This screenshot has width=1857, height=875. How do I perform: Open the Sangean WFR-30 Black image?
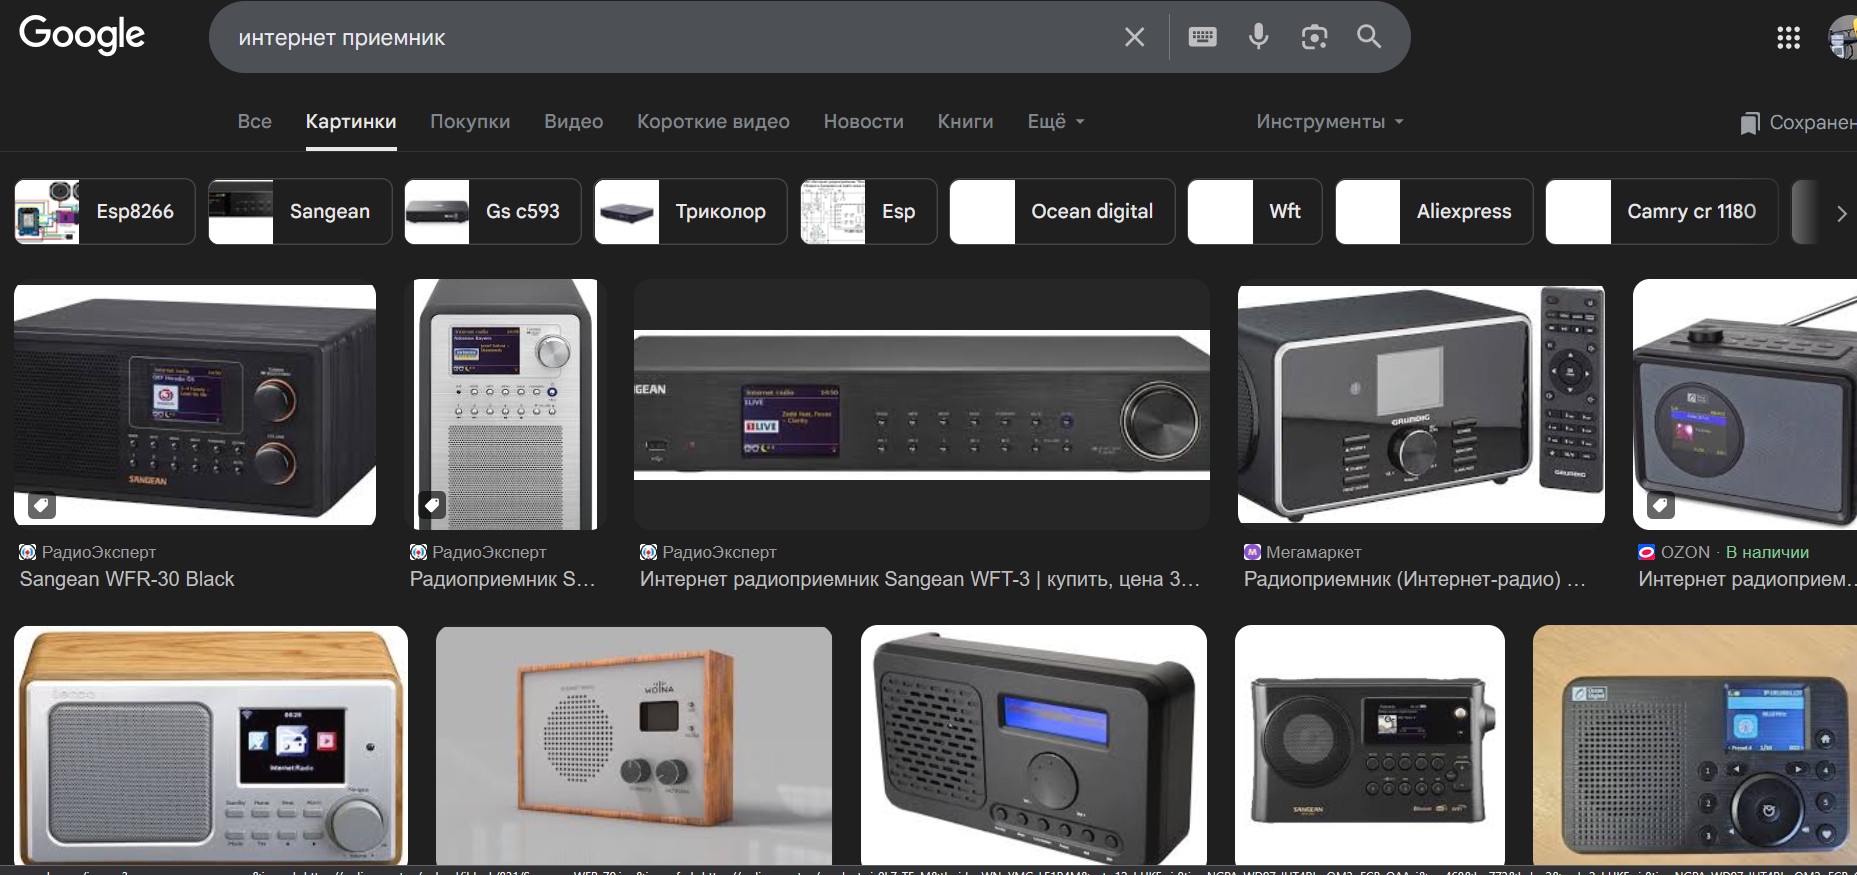(195, 404)
